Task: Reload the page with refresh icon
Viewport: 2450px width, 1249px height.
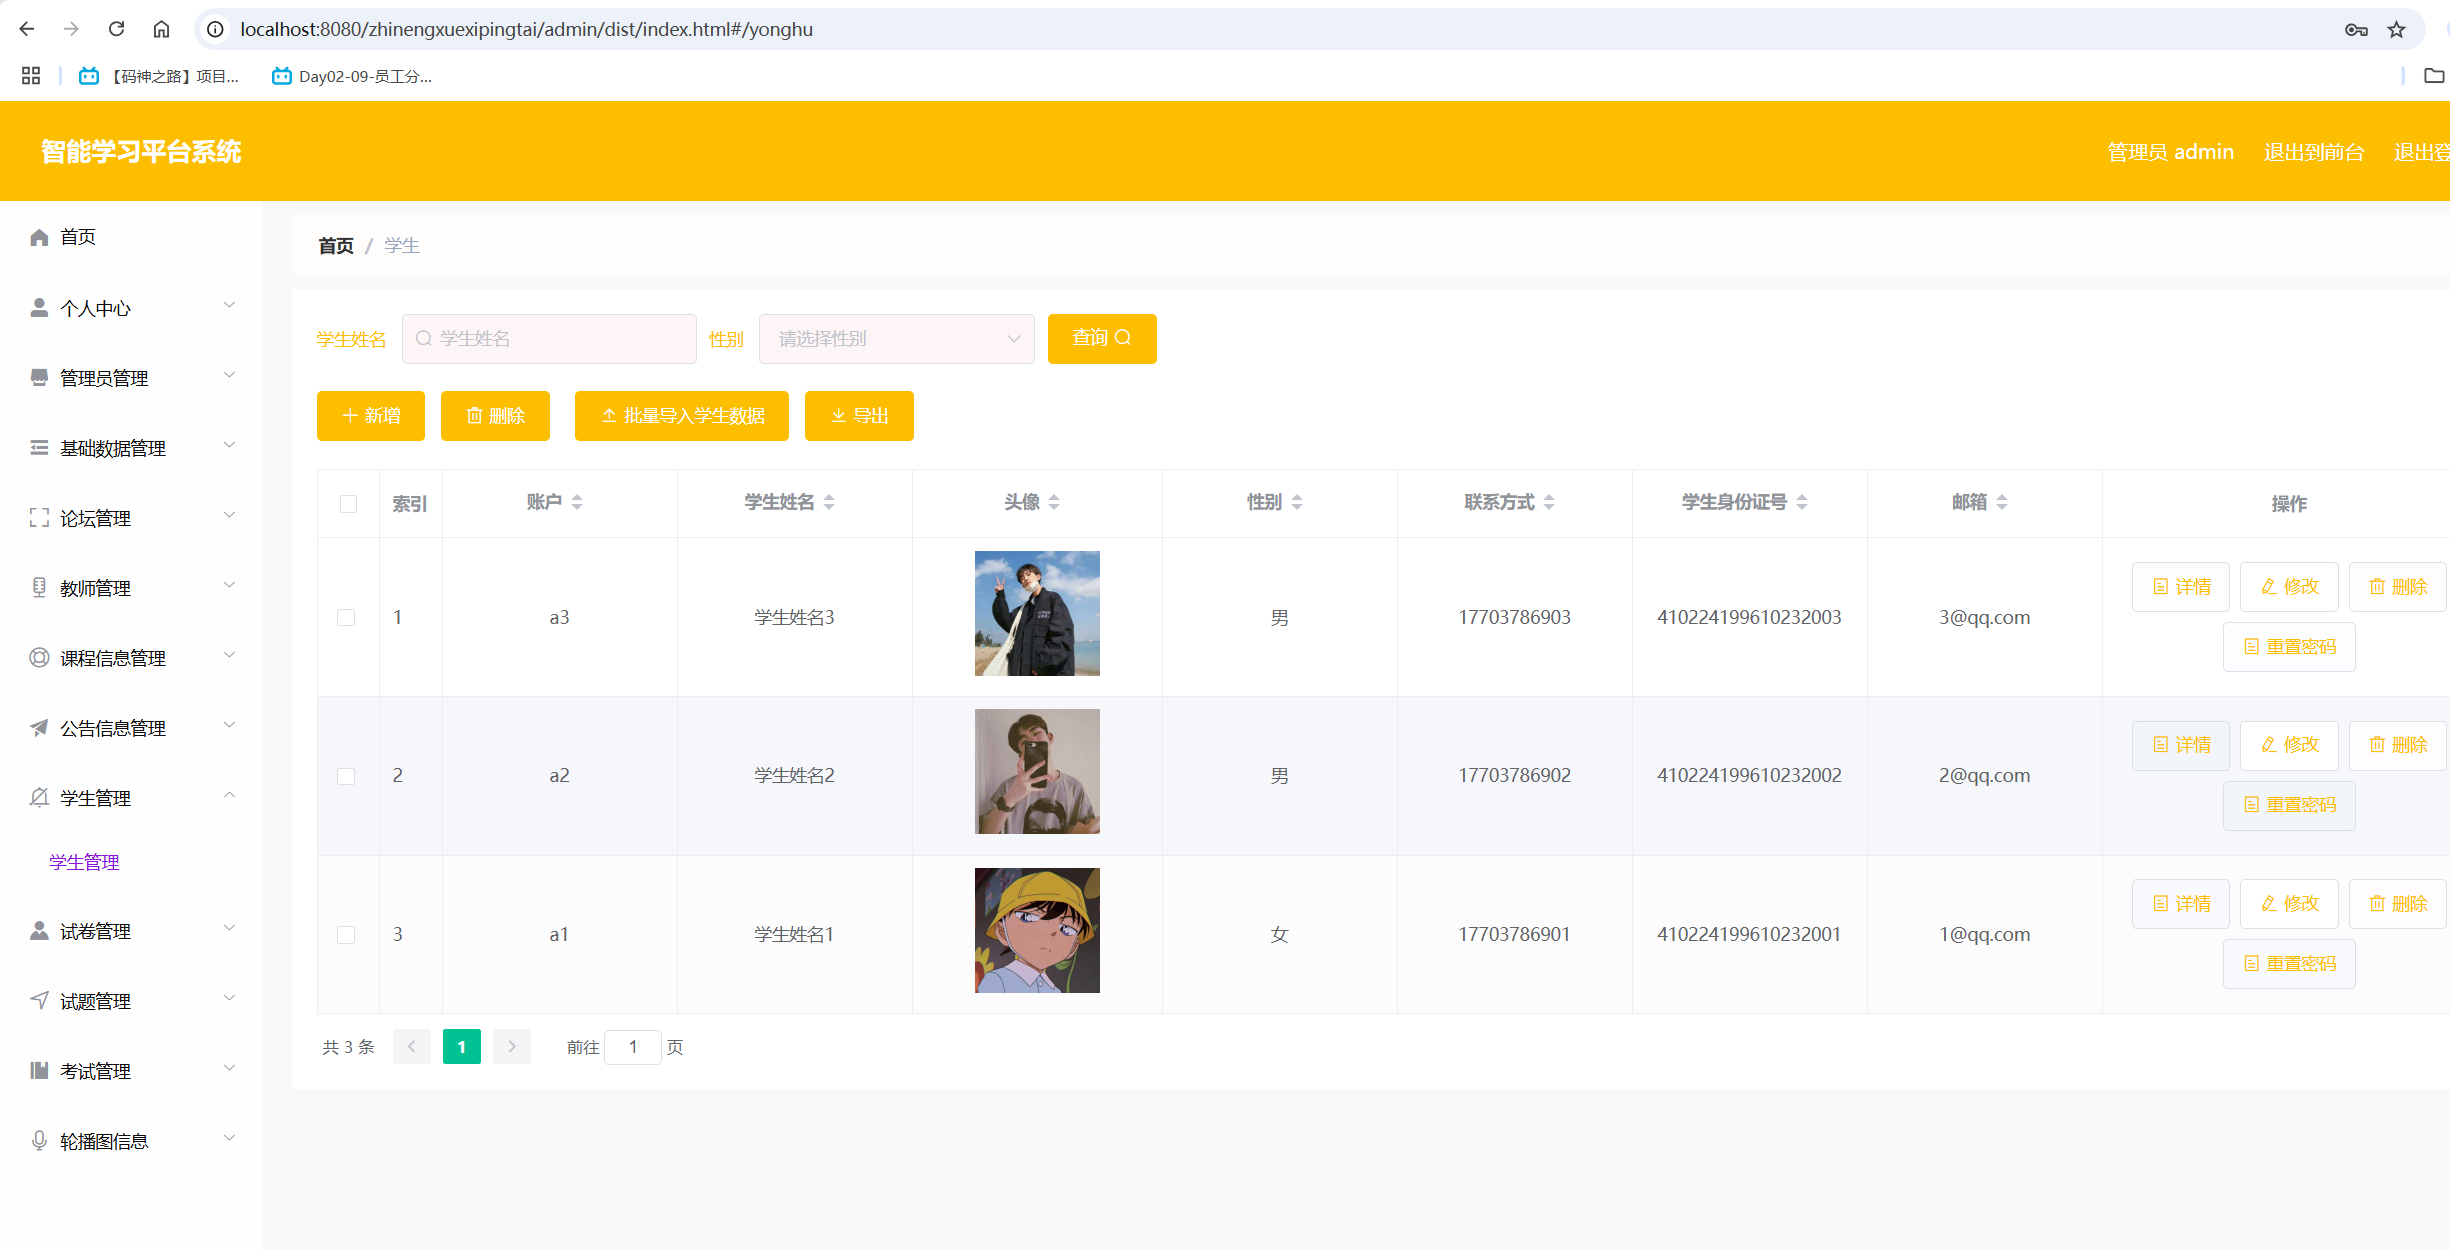Action: (x=116, y=29)
